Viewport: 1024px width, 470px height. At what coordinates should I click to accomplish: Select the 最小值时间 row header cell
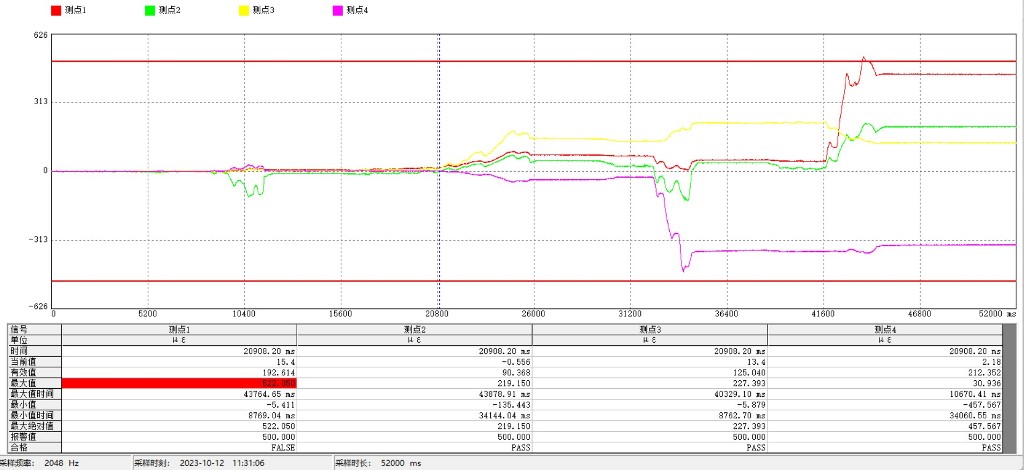(34, 415)
